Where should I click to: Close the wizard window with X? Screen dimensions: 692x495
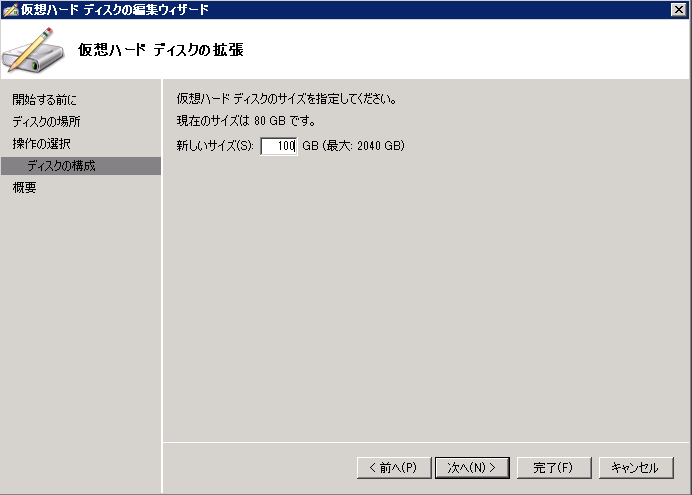pos(678,9)
